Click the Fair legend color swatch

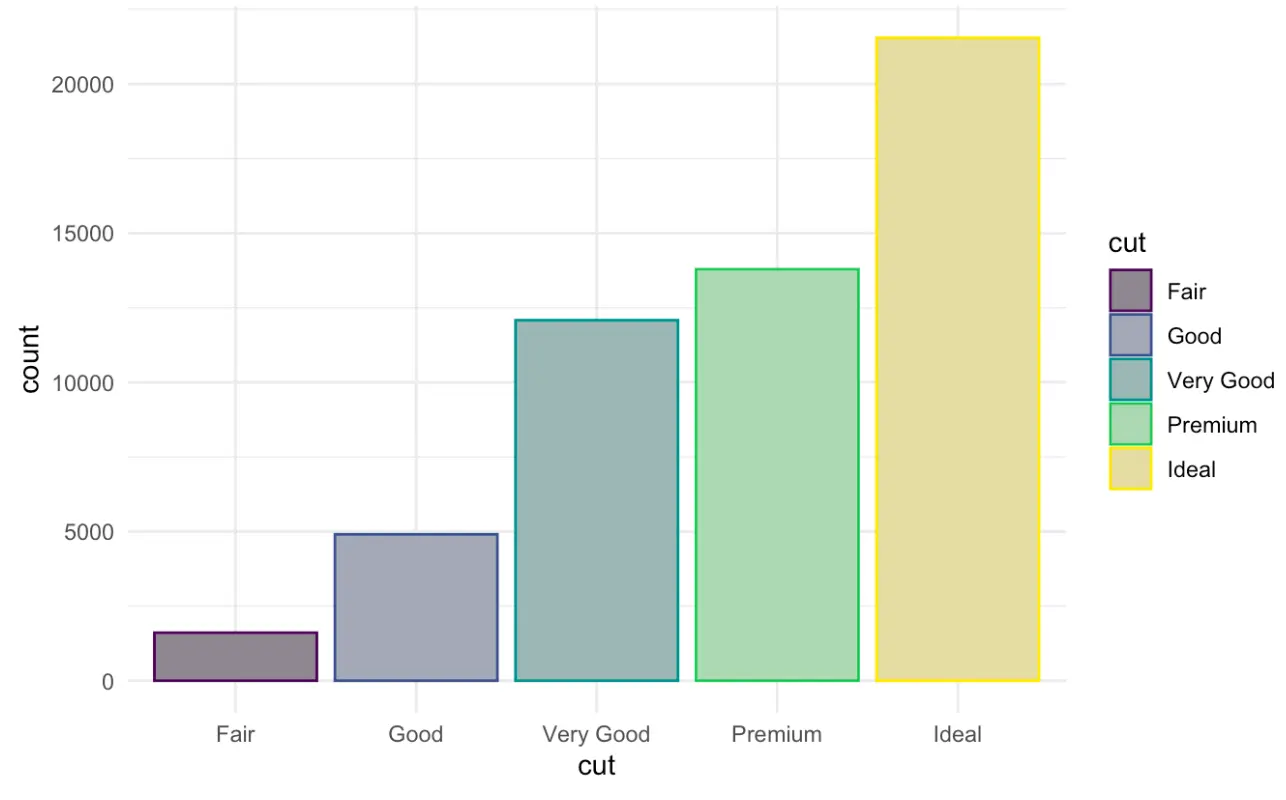(x=1130, y=291)
